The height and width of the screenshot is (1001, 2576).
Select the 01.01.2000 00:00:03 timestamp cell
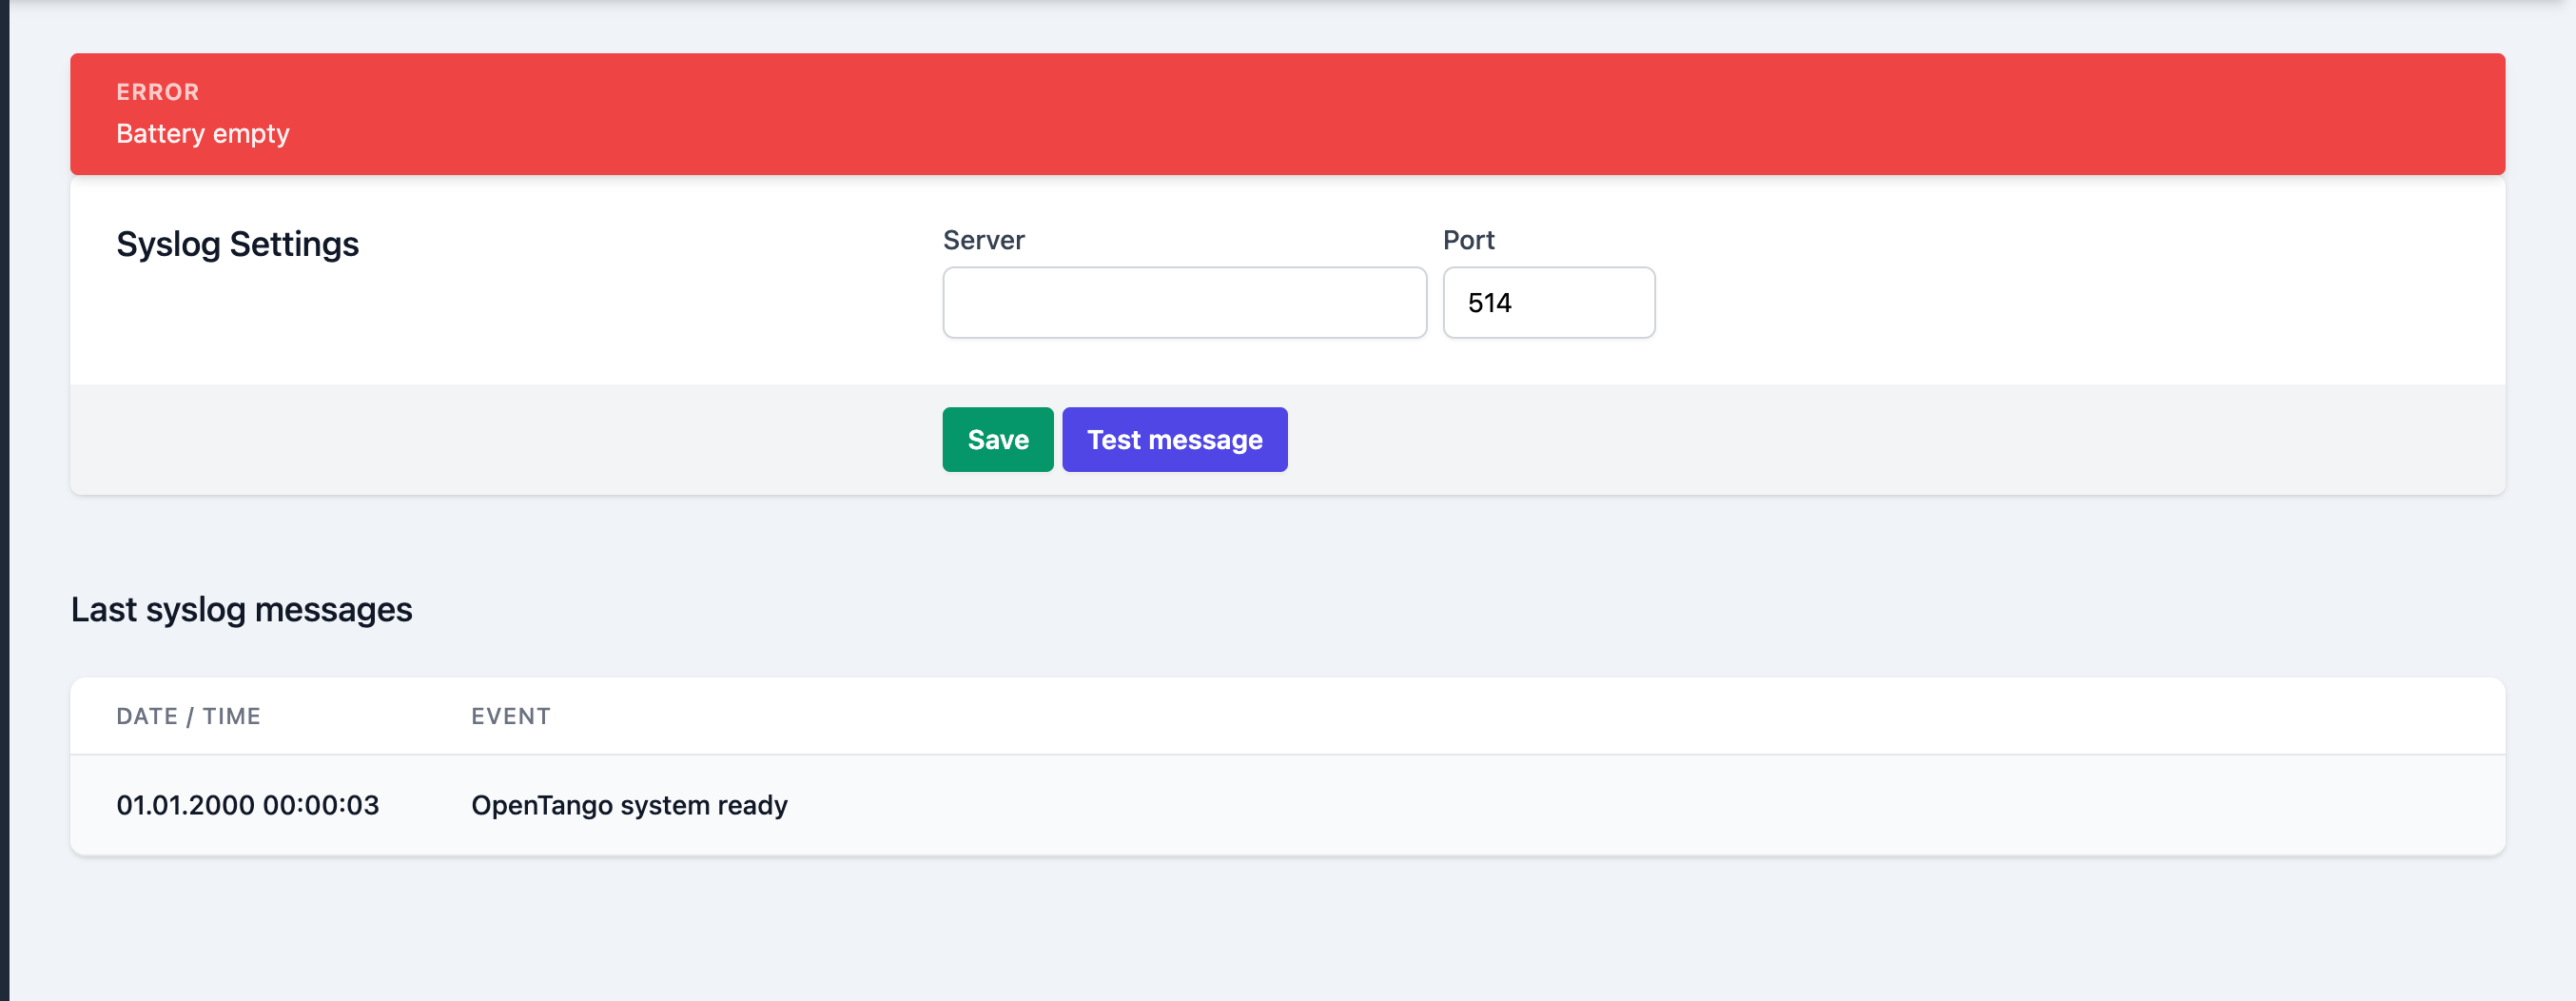coord(247,805)
